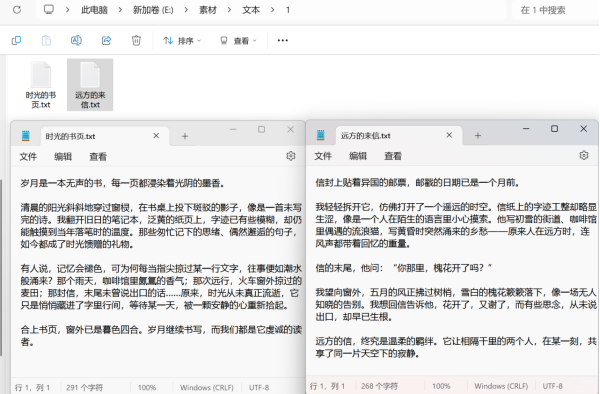Add a new tab in 时光的书页 Notepad
600x394 pixels.
tap(184, 136)
